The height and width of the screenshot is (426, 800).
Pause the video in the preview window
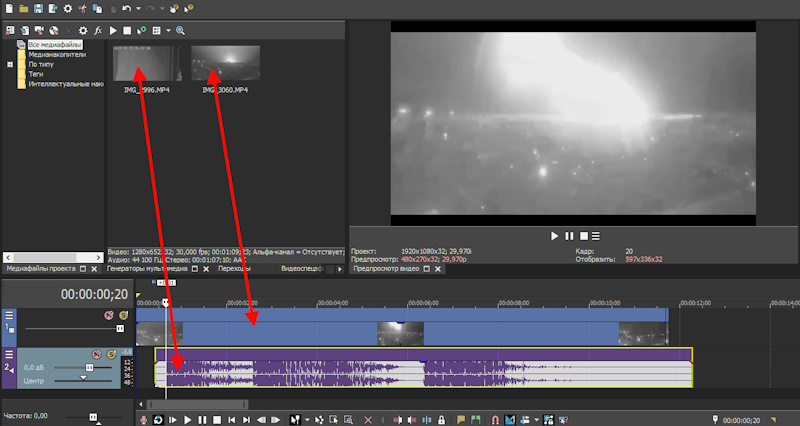[x=569, y=236]
